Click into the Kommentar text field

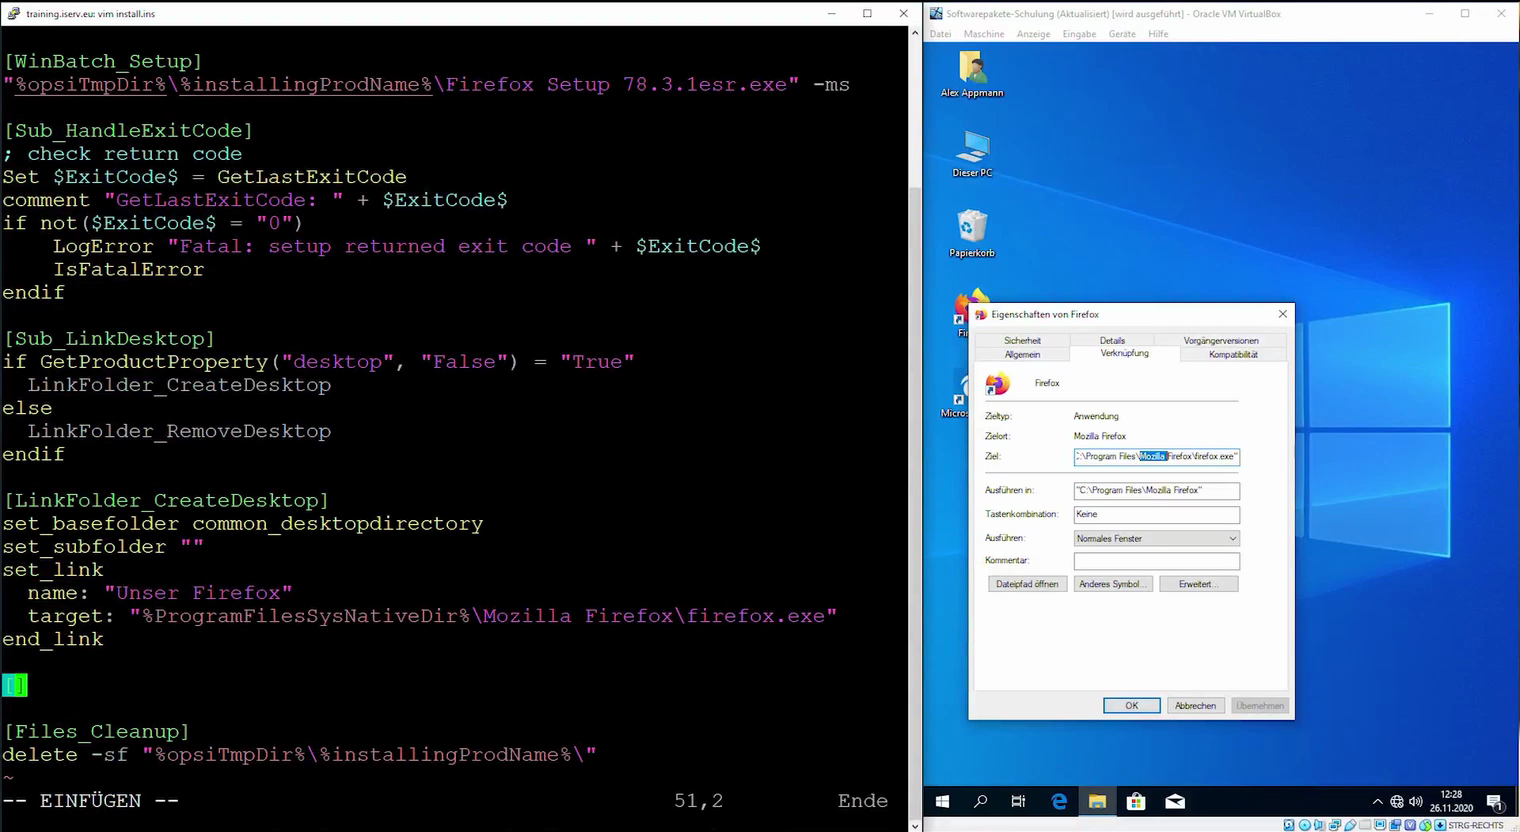click(1156, 561)
